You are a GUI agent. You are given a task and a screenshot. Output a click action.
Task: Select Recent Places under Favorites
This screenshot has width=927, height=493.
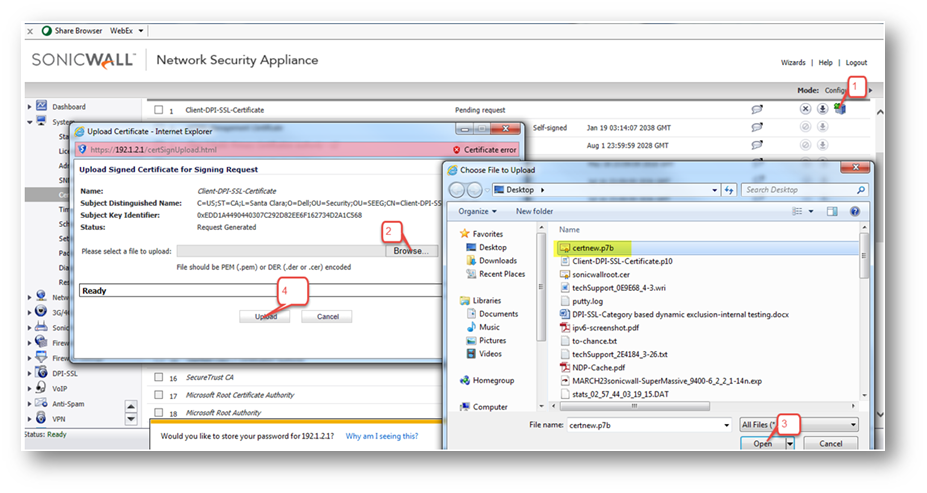[496, 274]
